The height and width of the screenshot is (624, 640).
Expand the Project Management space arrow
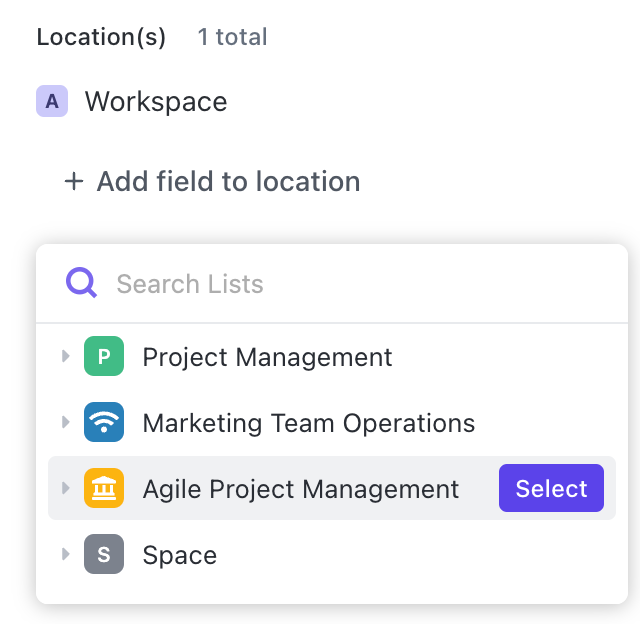[66, 357]
